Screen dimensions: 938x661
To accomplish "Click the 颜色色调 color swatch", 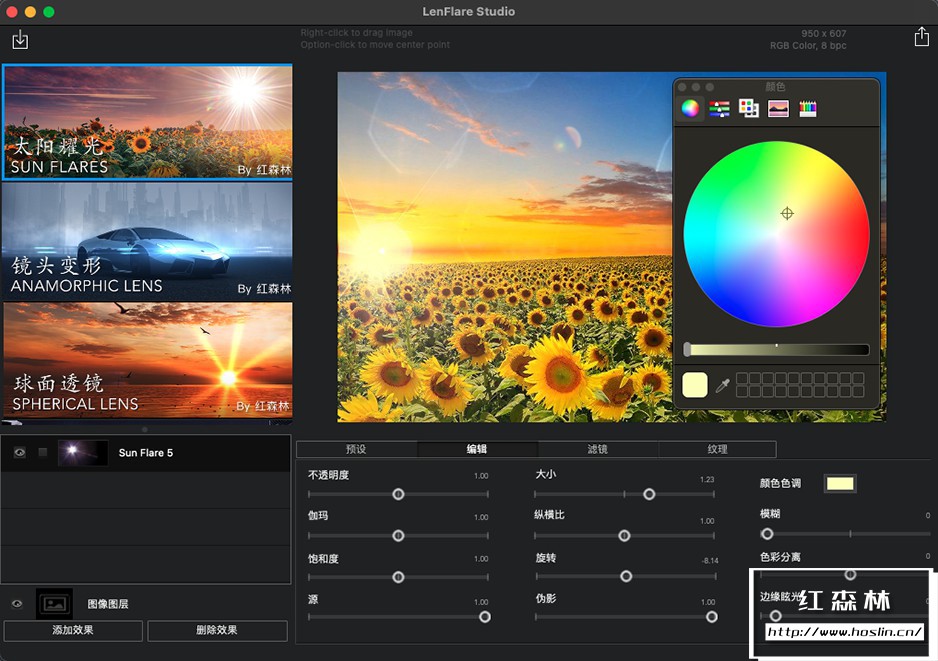I will [x=839, y=484].
